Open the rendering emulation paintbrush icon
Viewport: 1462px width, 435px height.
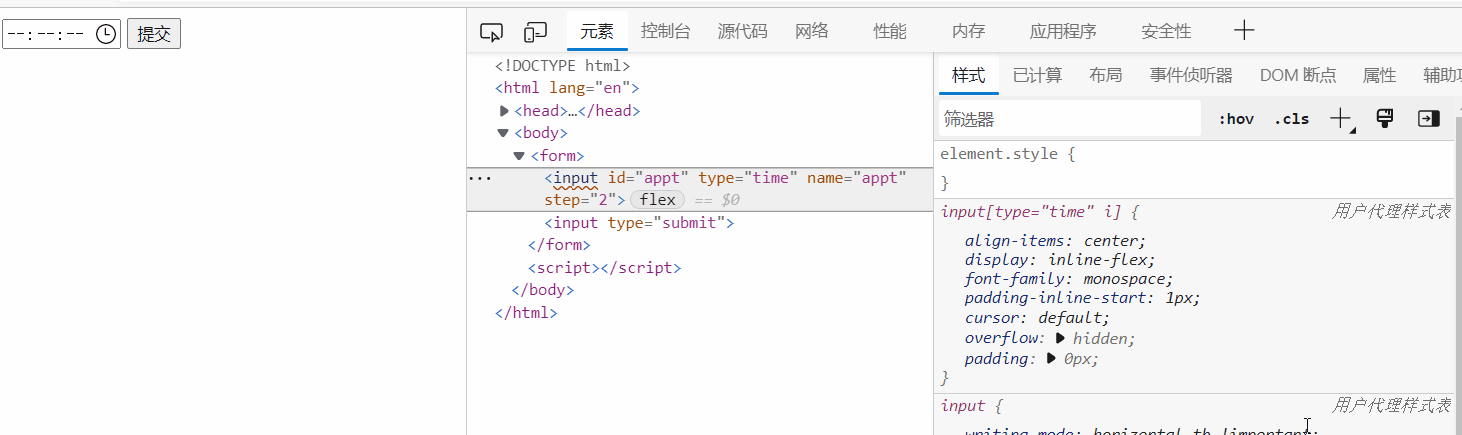pos(1385,119)
